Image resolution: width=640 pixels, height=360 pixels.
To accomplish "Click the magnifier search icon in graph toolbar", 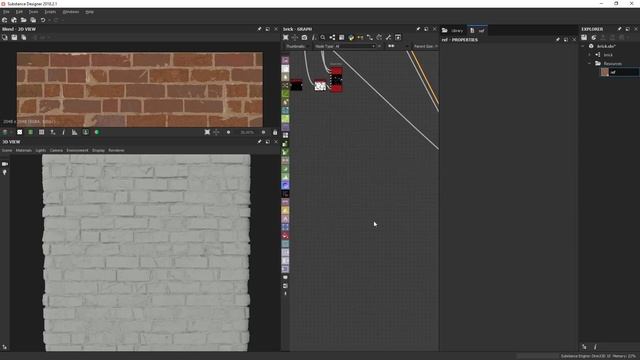I will pos(323,37).
